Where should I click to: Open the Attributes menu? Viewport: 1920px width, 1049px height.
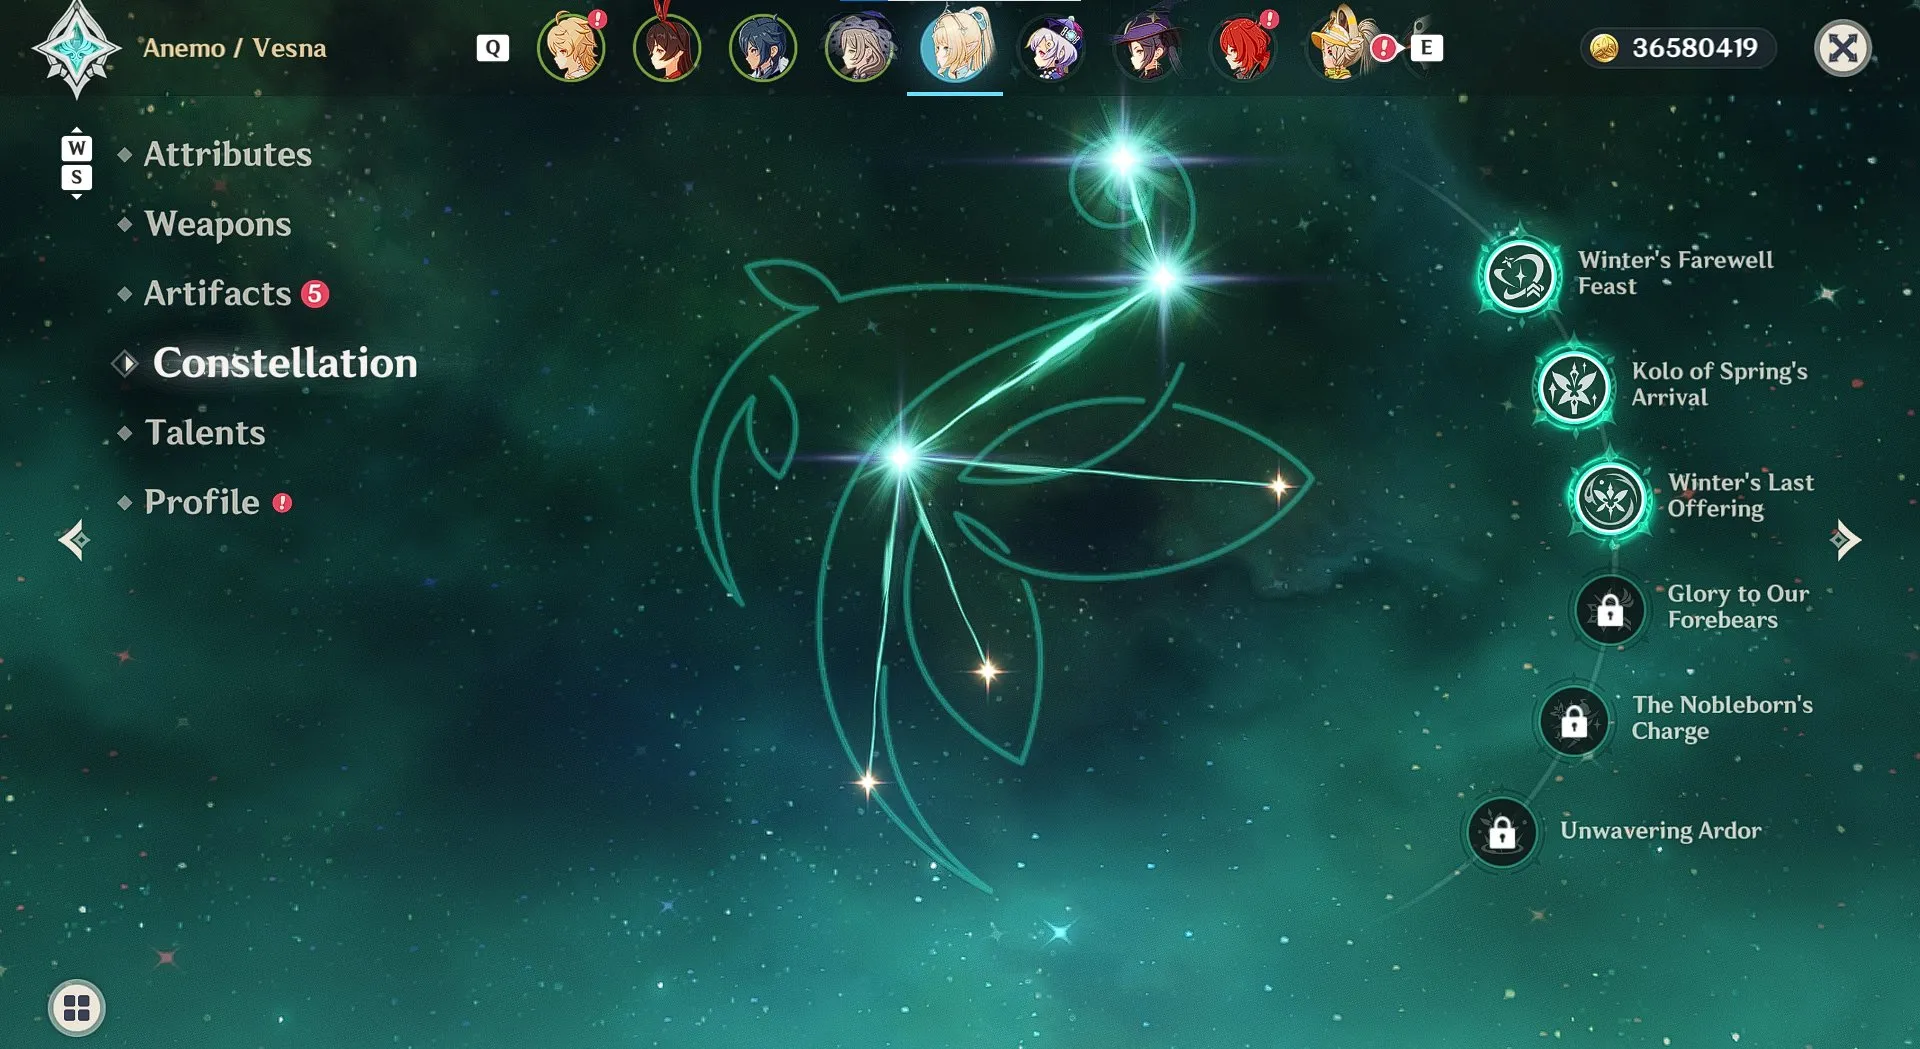pos(228,154)
